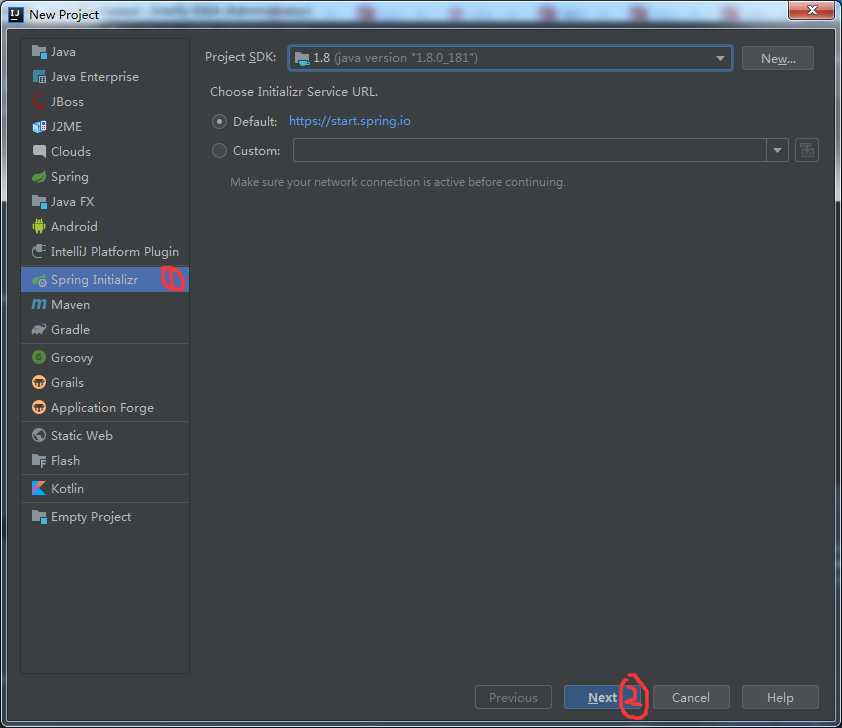The height and width of the screenshot is (728, 842).
Task: Click the Cancel button
Action: (691, 697)
